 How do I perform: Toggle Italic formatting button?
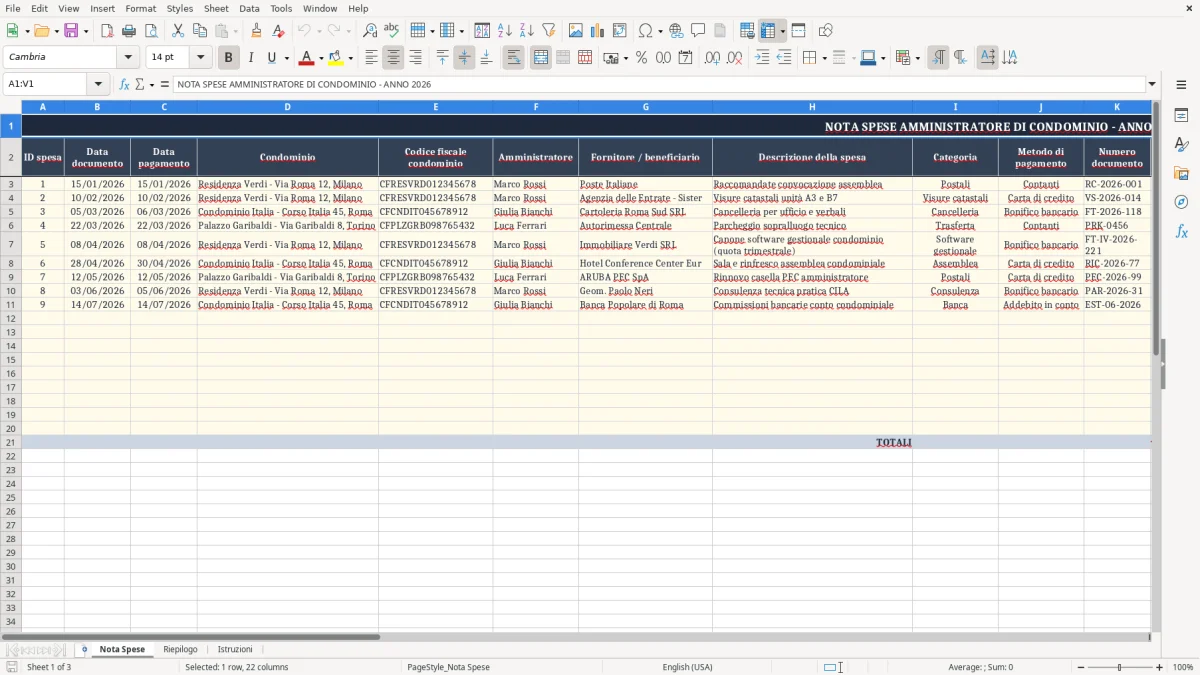[251, 58]
